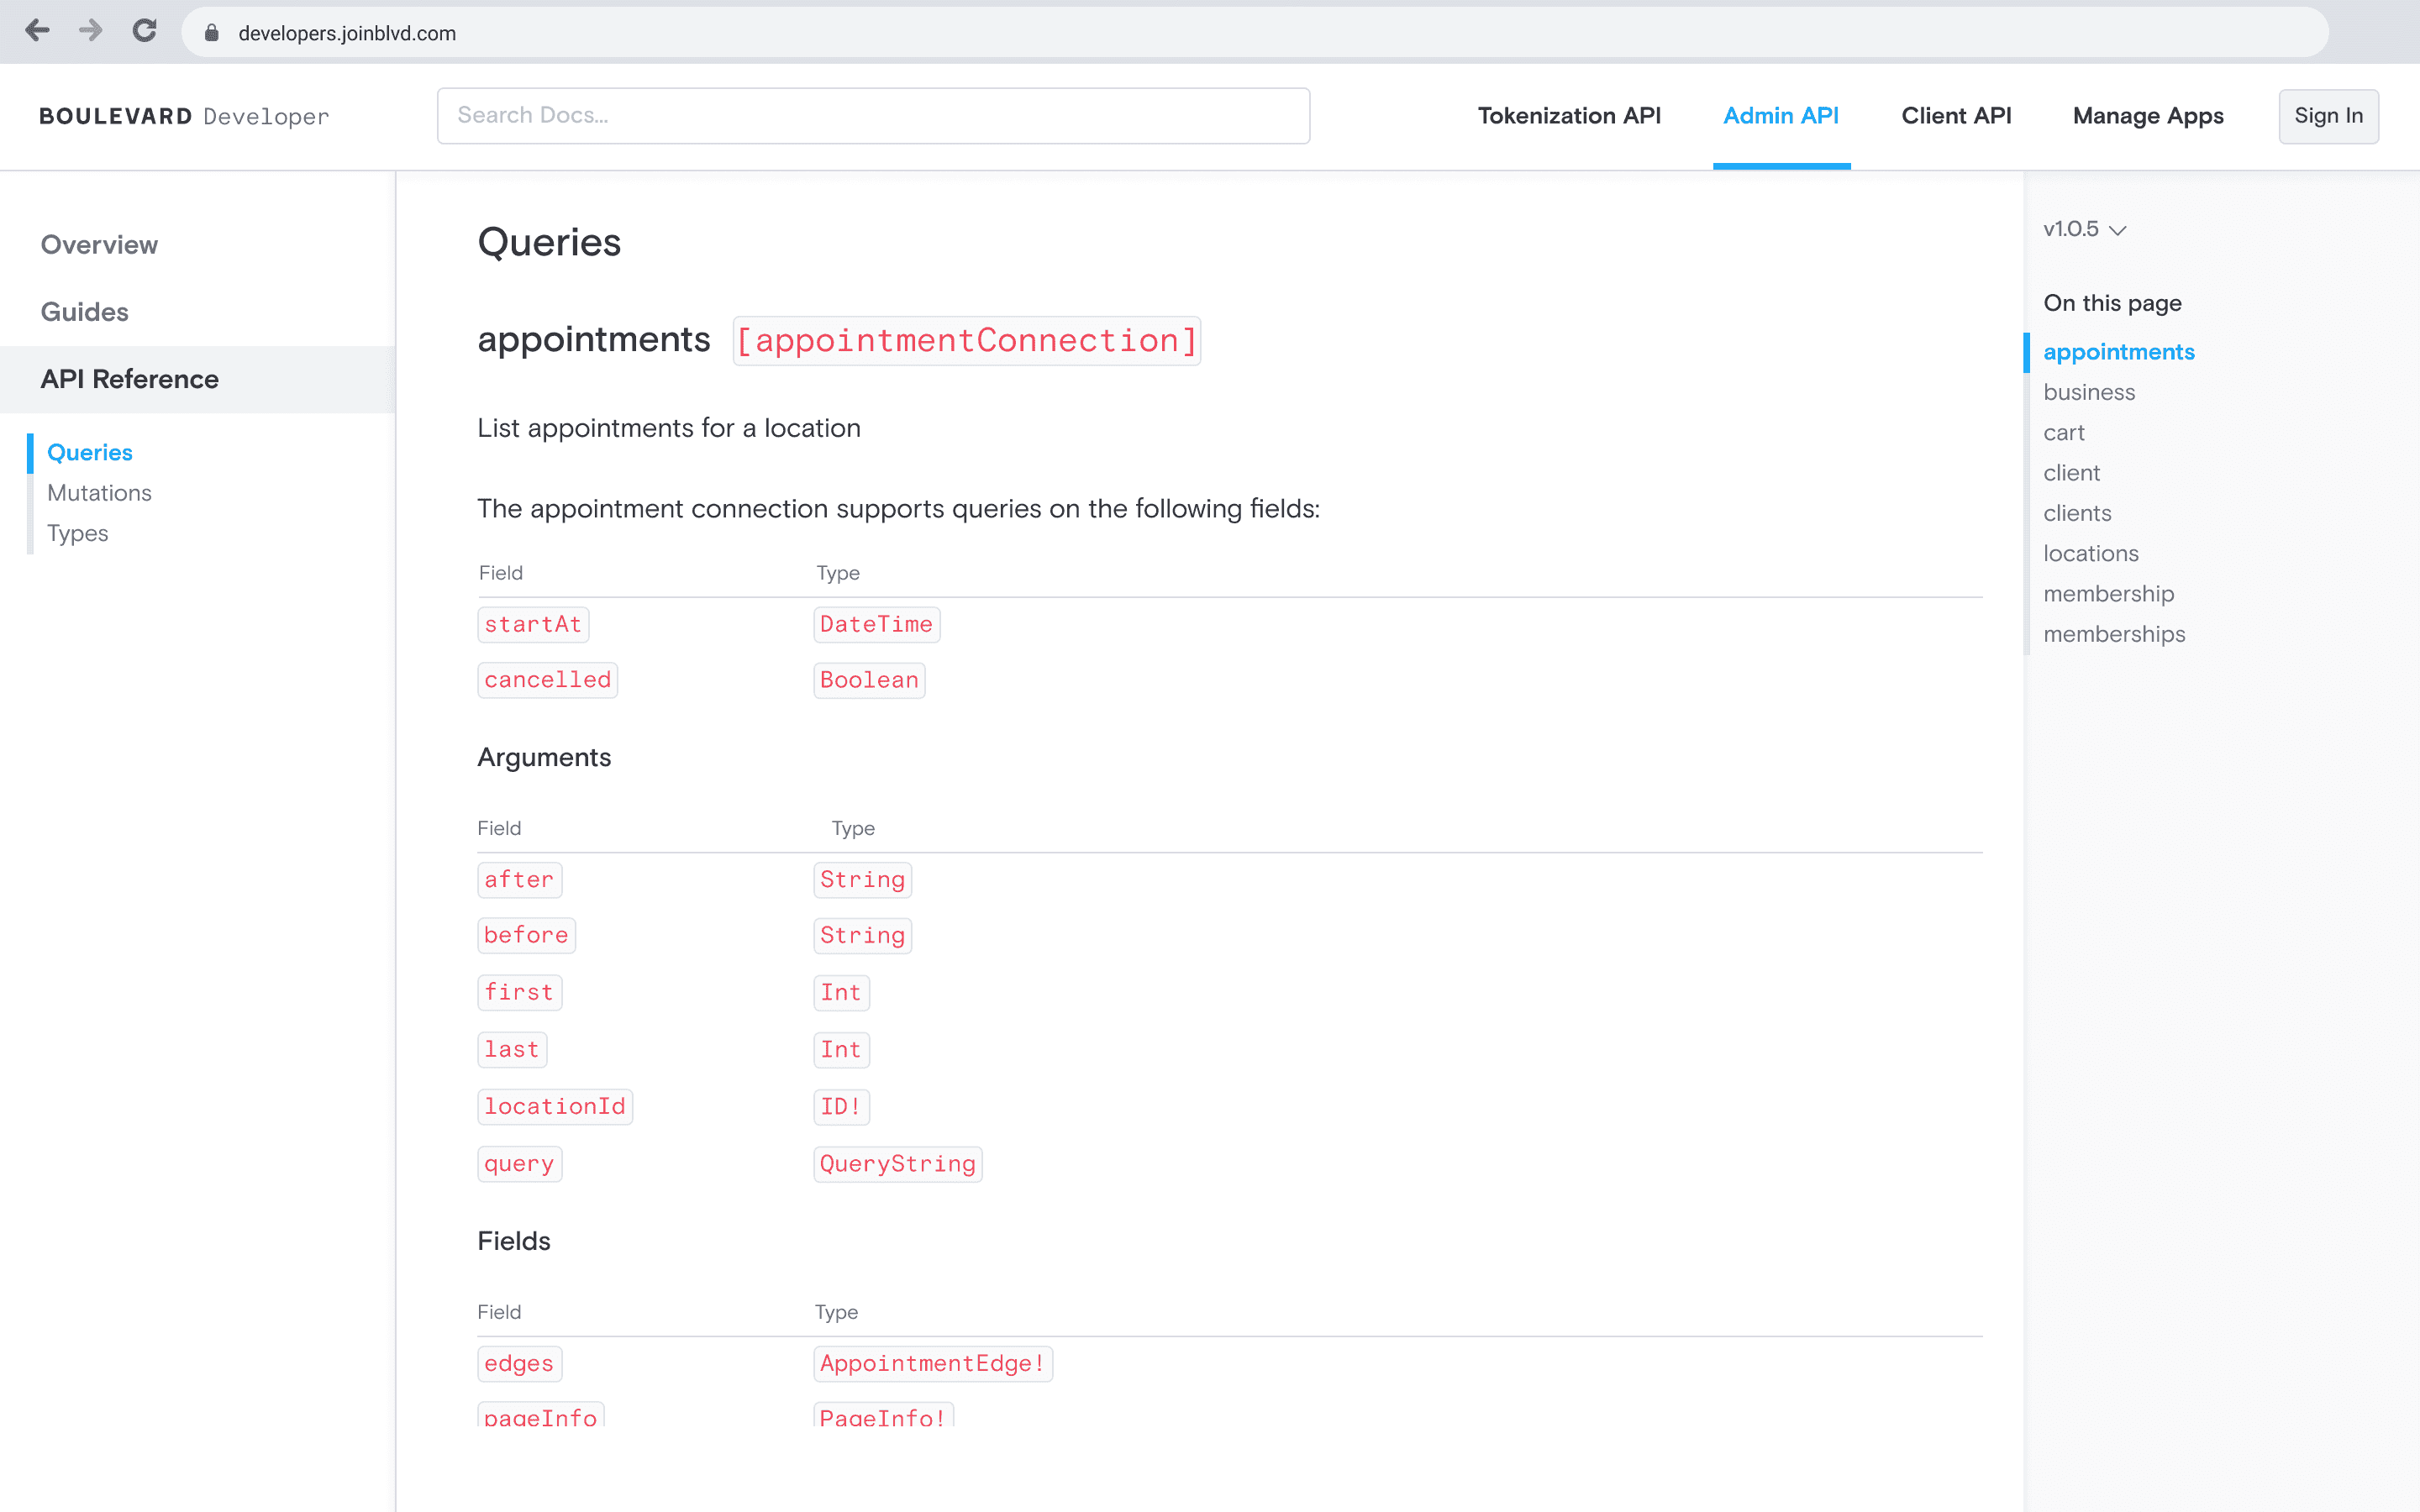Click the browser forward arrow
Screen dimensions: 2420x1512
pyautogui.click(x=91, y=32)
